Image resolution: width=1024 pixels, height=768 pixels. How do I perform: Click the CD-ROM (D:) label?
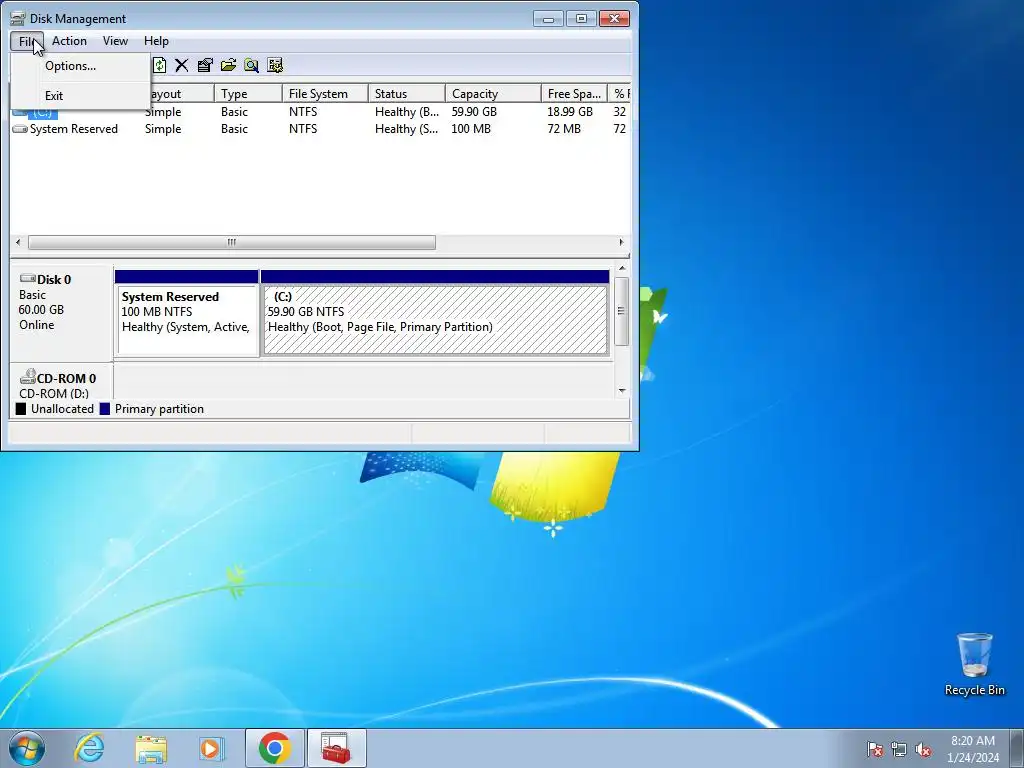coord(54,394)
